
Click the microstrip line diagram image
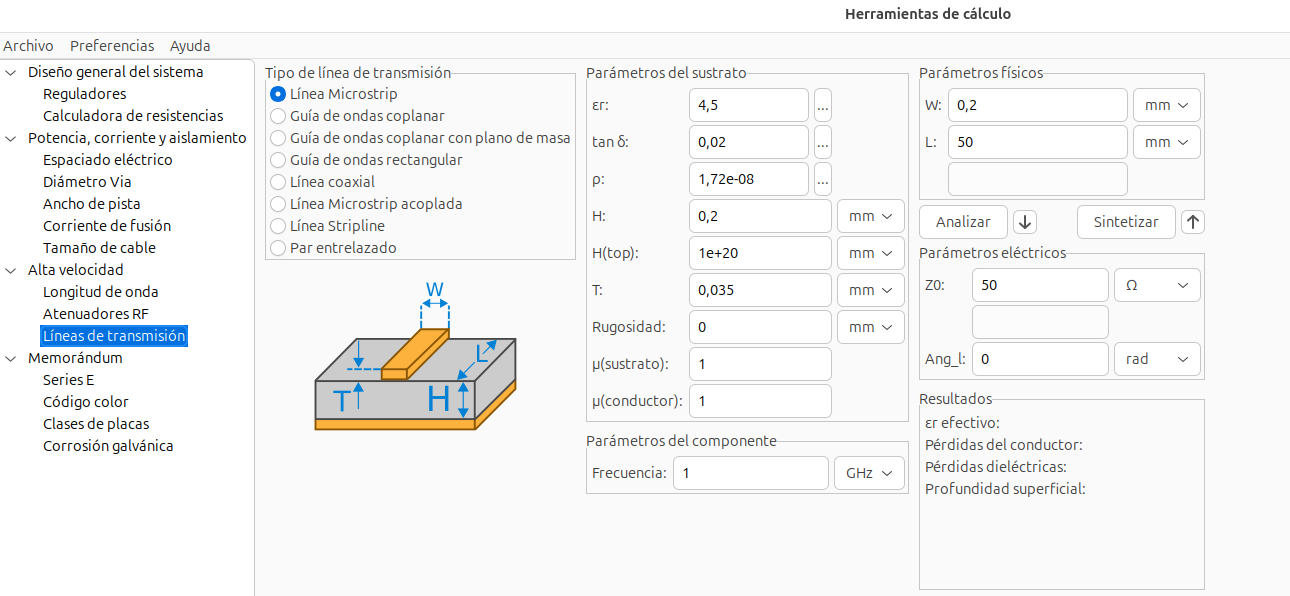tap(415, 360)
